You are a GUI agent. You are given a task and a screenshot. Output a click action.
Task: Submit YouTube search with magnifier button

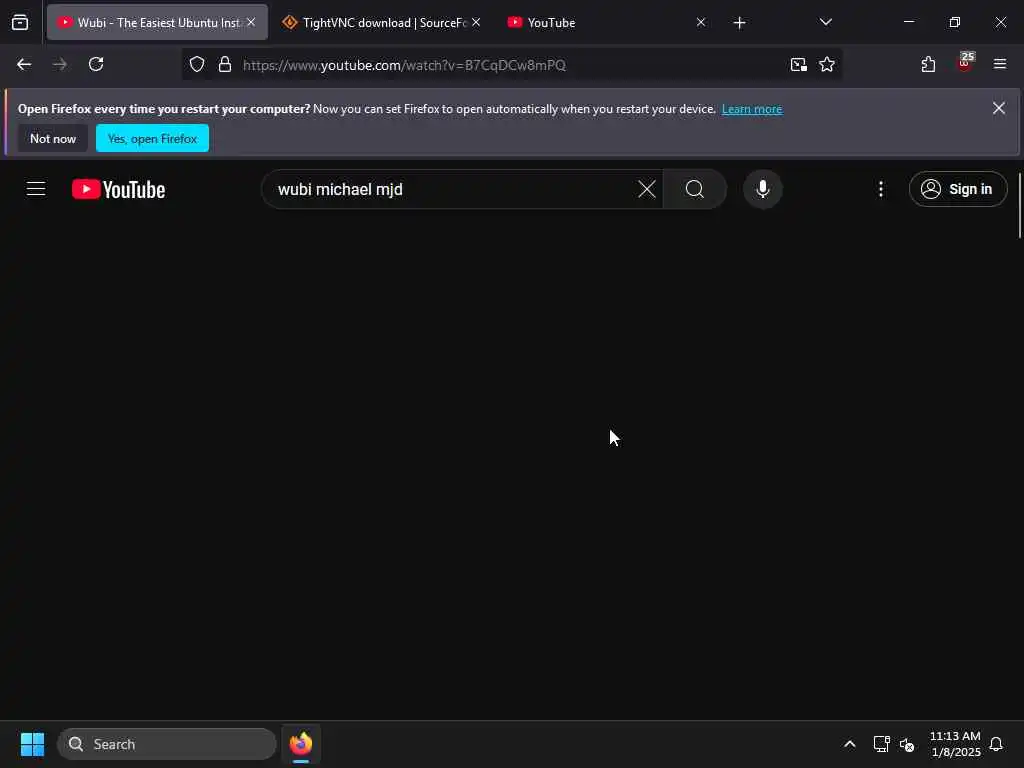(x=695, y=189)
